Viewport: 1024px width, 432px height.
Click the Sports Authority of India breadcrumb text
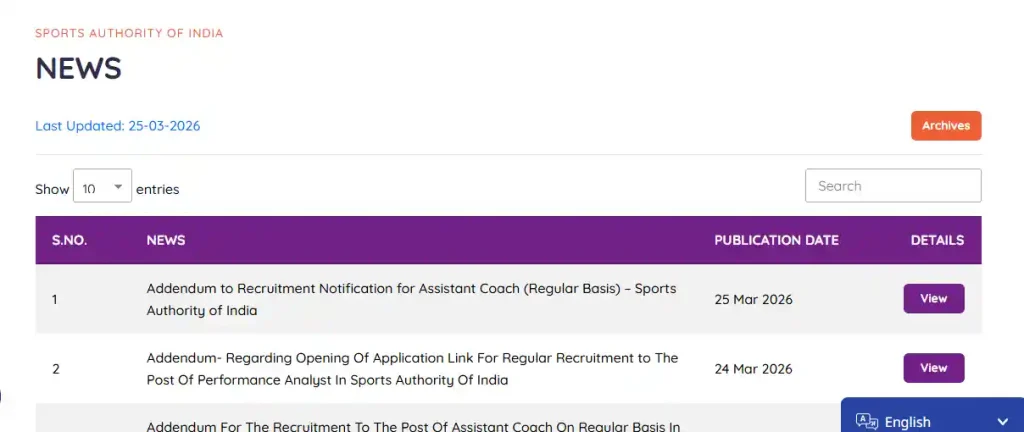(x=129, y=33)
